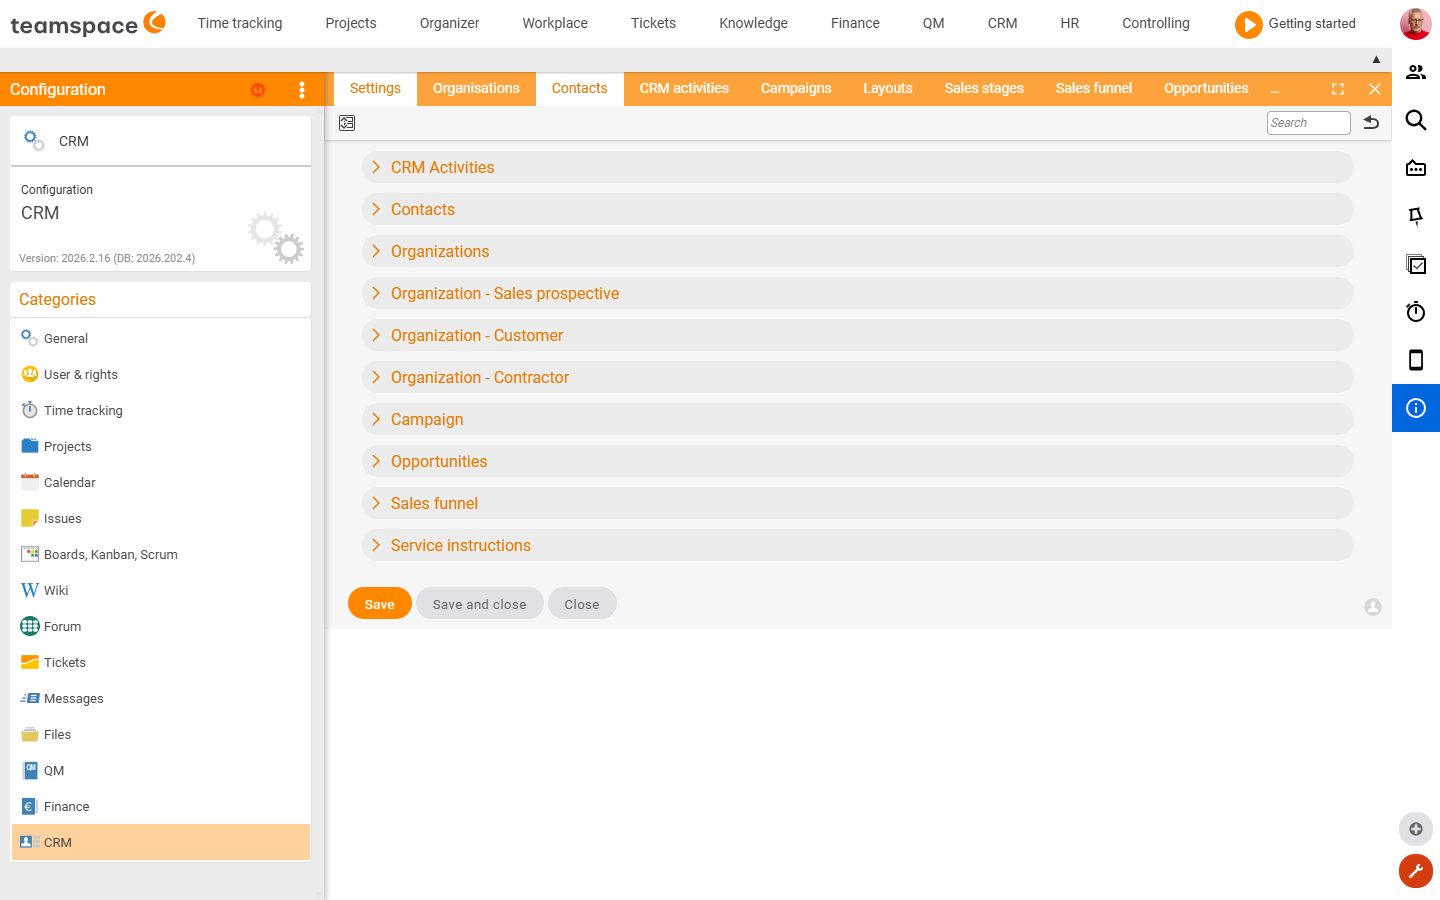Close the configuration panel with X
The height and width of the screenshot is (900, 1440).
[1375, 89]
